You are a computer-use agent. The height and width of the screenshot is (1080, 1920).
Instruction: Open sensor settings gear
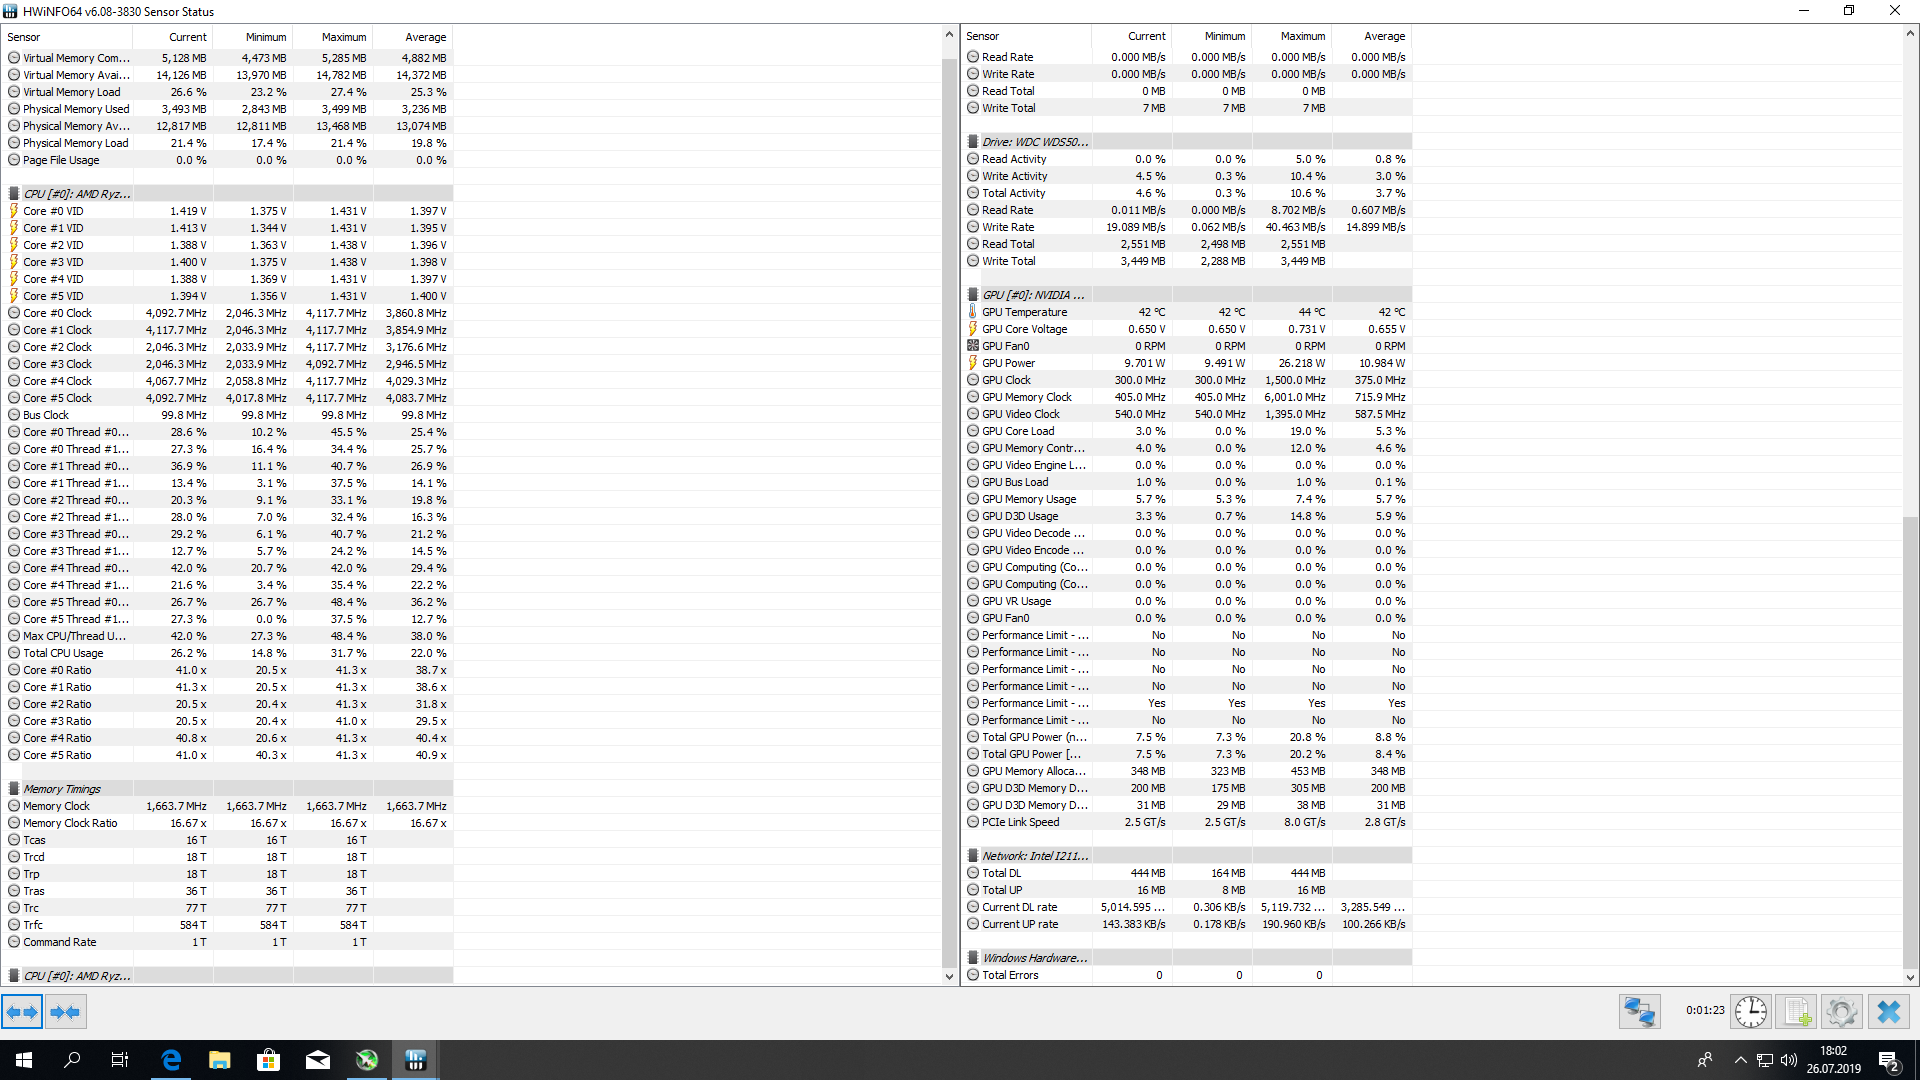(1841, 1012)
